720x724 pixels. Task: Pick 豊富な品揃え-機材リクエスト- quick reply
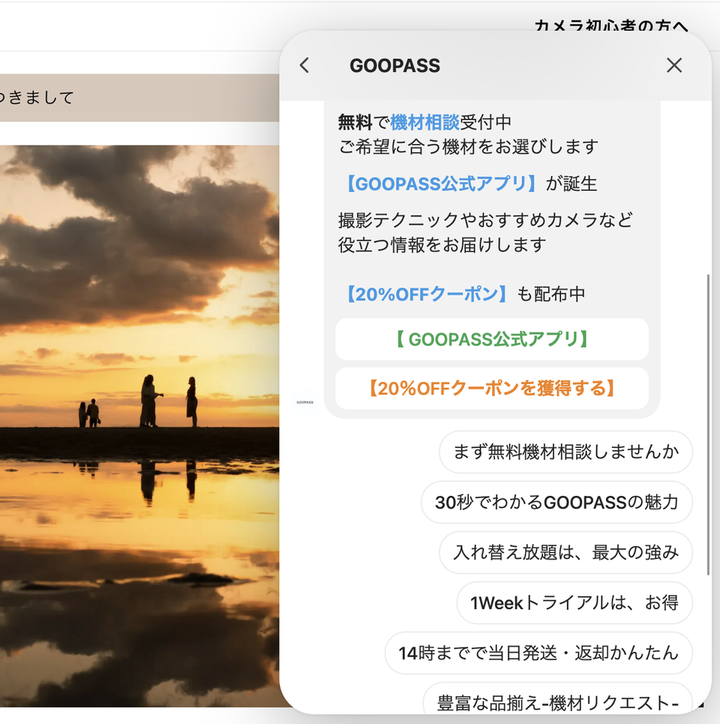tap(557, 699)
